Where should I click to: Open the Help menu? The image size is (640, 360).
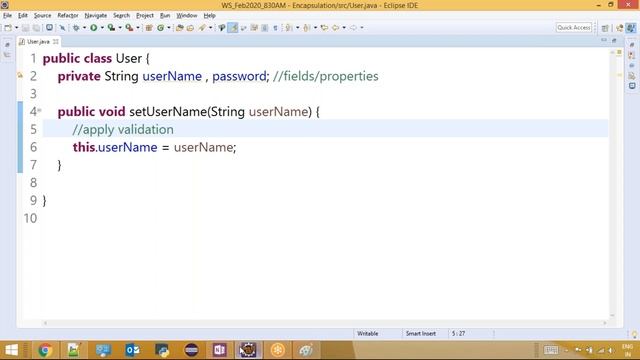[209, 16]
